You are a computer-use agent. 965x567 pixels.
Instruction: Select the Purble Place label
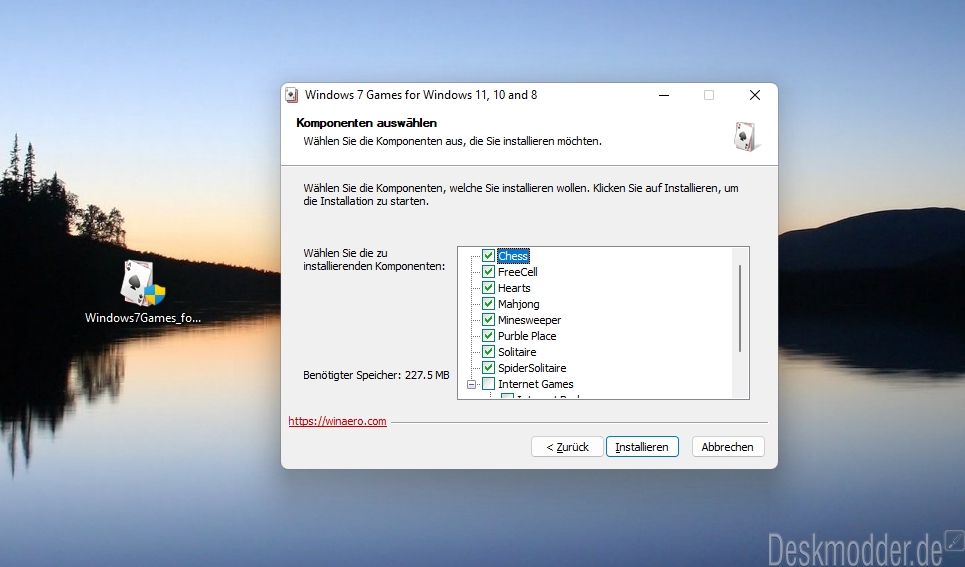click(527, 336)
